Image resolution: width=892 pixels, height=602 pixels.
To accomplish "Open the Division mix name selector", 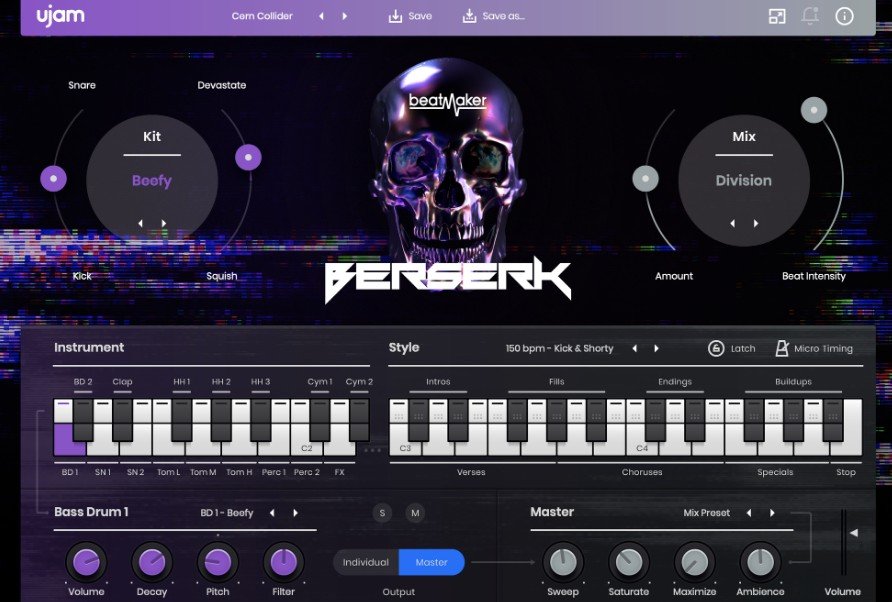I will (x=744, y=180).
